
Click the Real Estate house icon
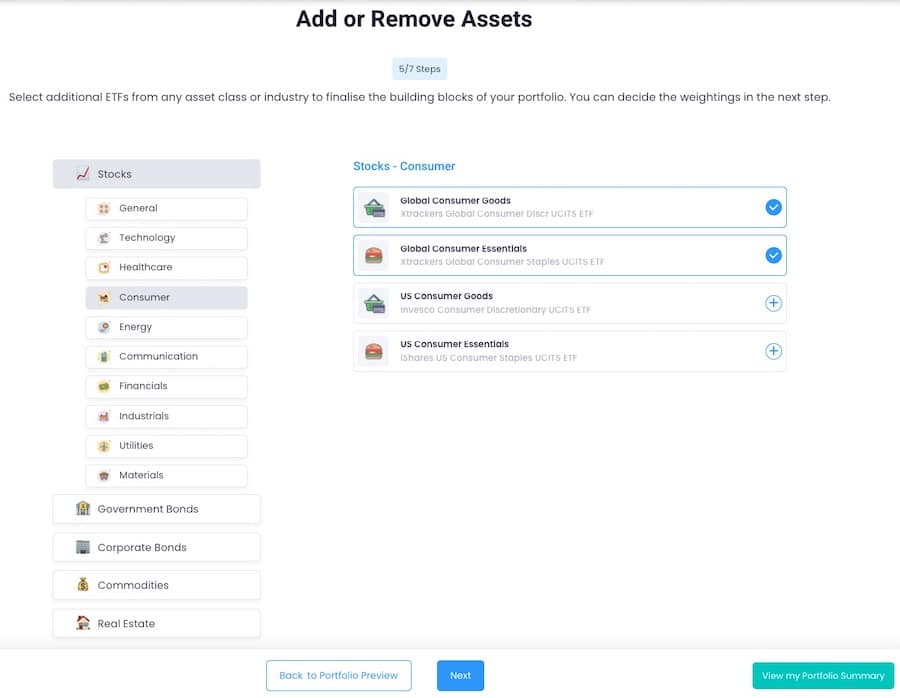[83, 623]
